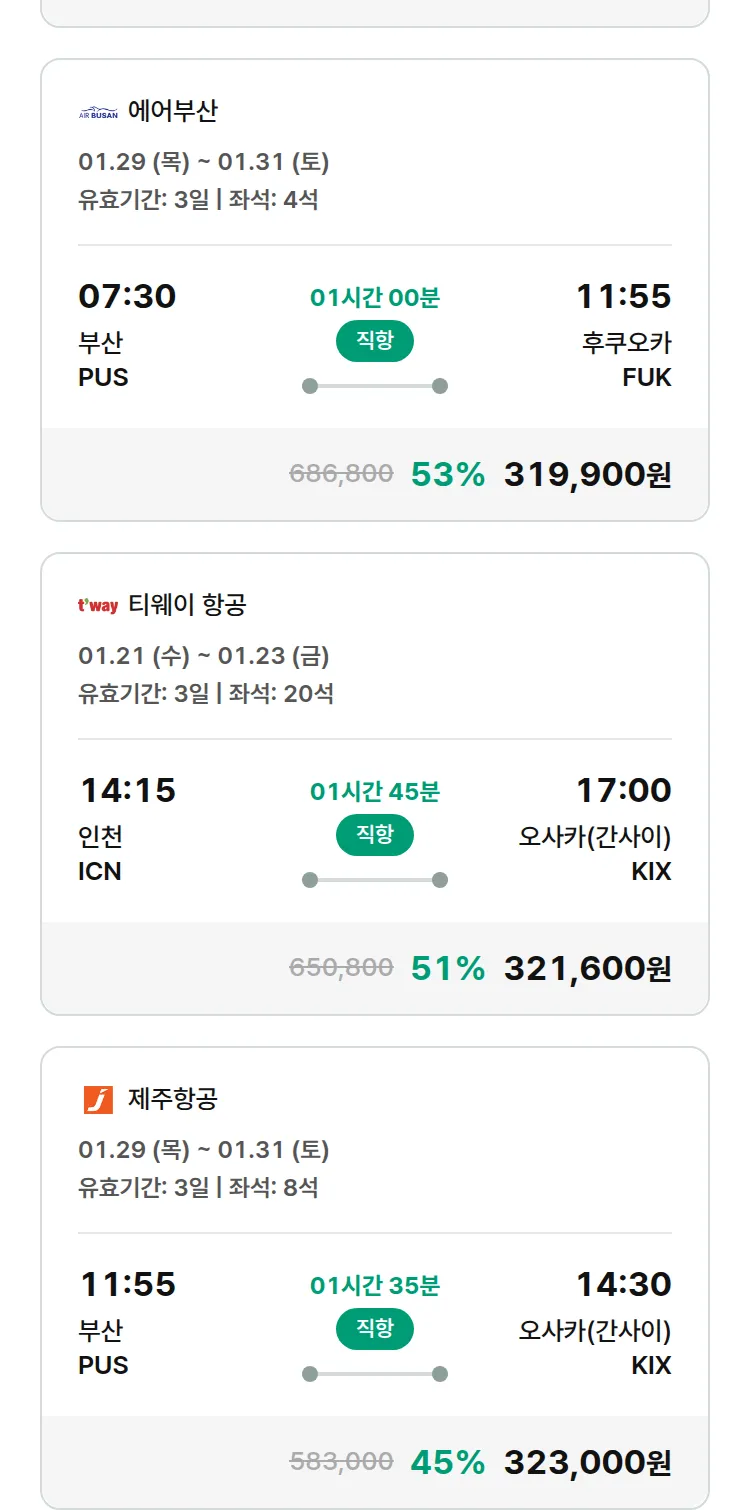Open the 티웨이 항공 airline name
Screen dimensions: 750x1510
187,605
